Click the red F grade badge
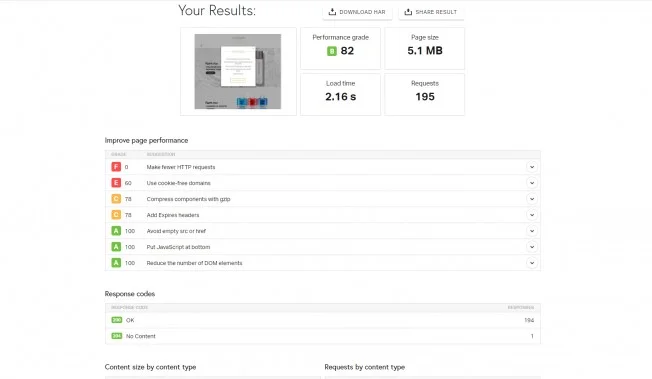The height and width of the screenshot is (379, 652). 116,167
